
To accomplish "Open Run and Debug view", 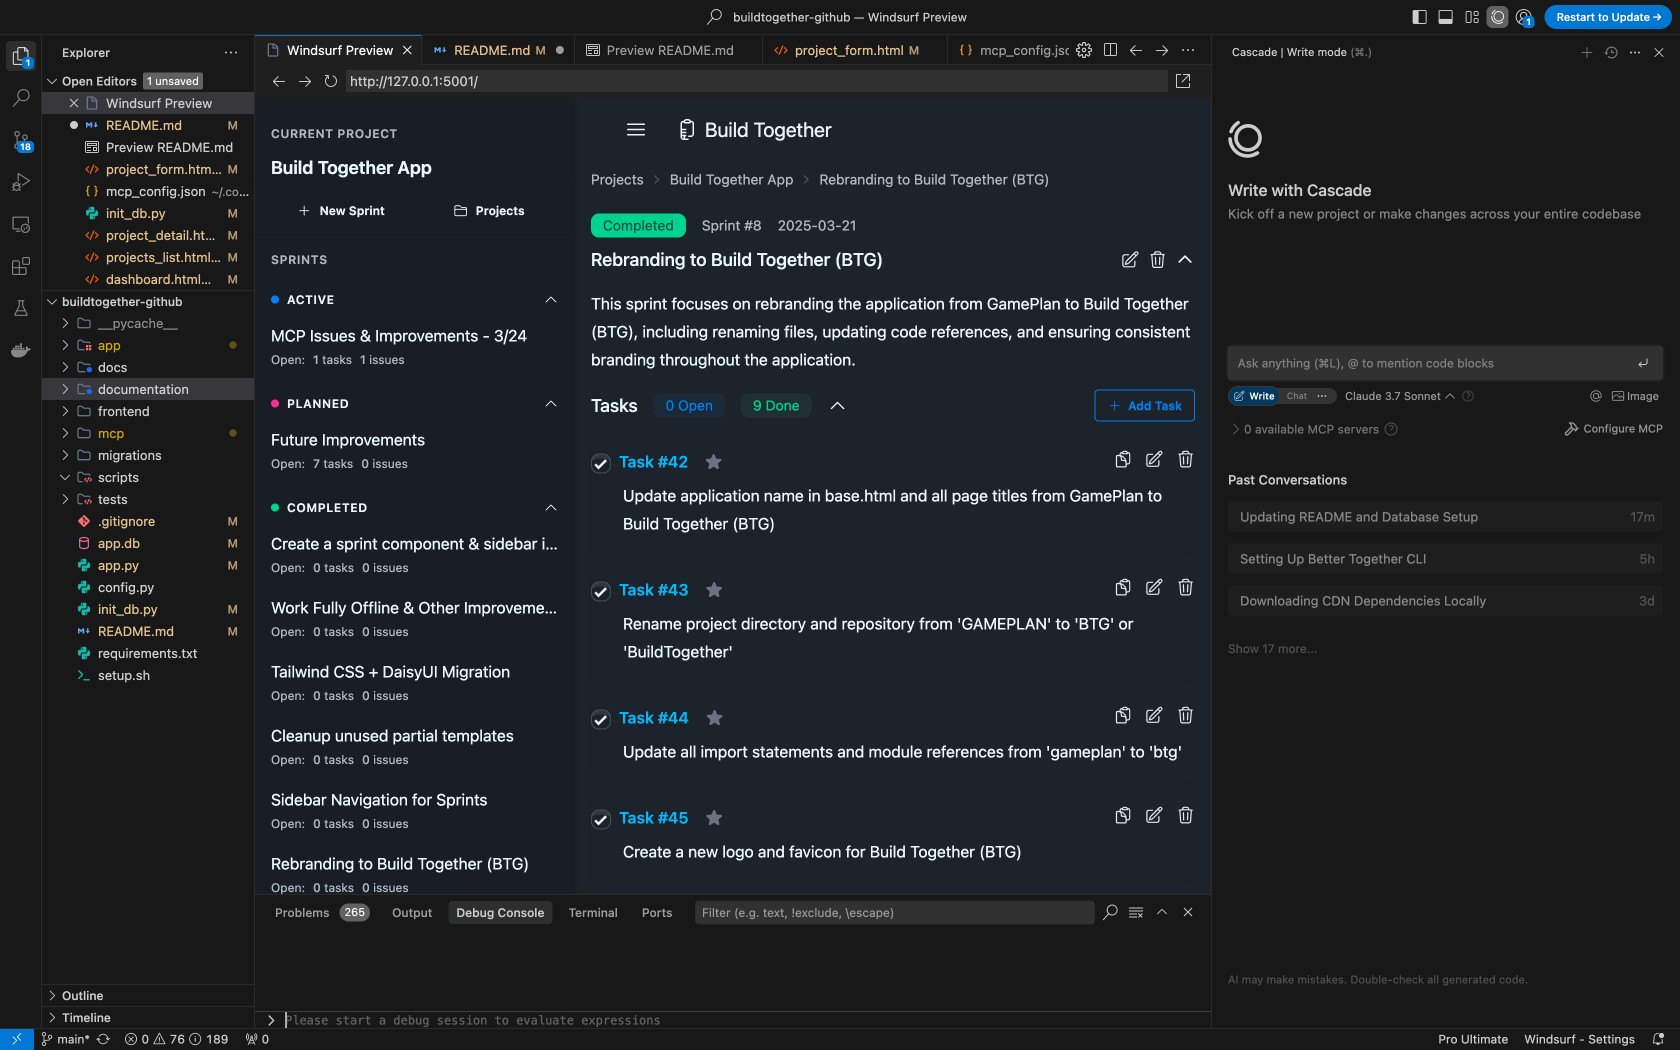I will click(20, 183).
